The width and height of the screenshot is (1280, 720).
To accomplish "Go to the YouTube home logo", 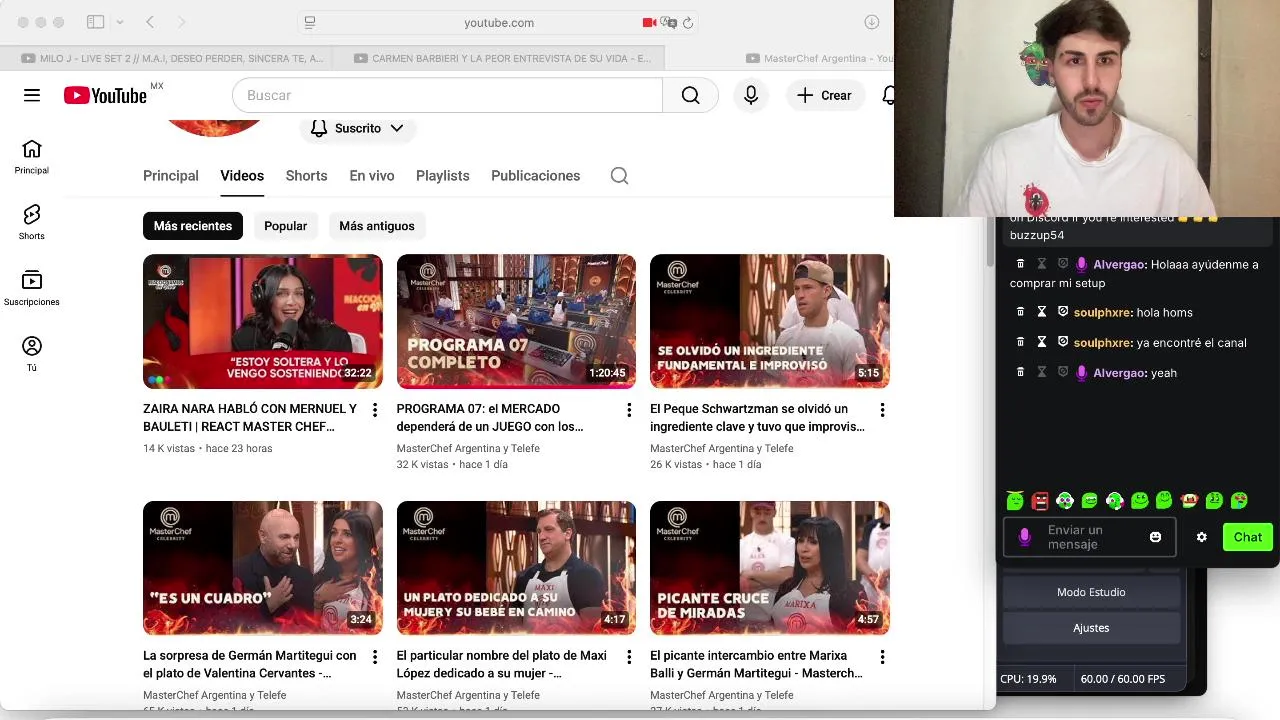I will tap(105, 95).
